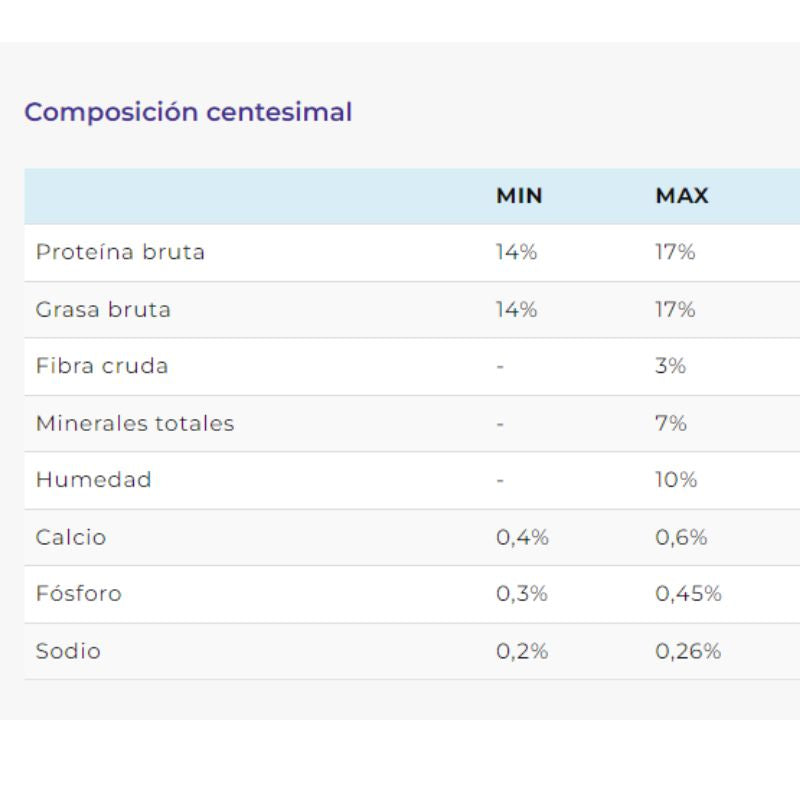This screenshot has width=800, height=800.
Task: Click the MIN column header
Action: (x=519, y=196)
